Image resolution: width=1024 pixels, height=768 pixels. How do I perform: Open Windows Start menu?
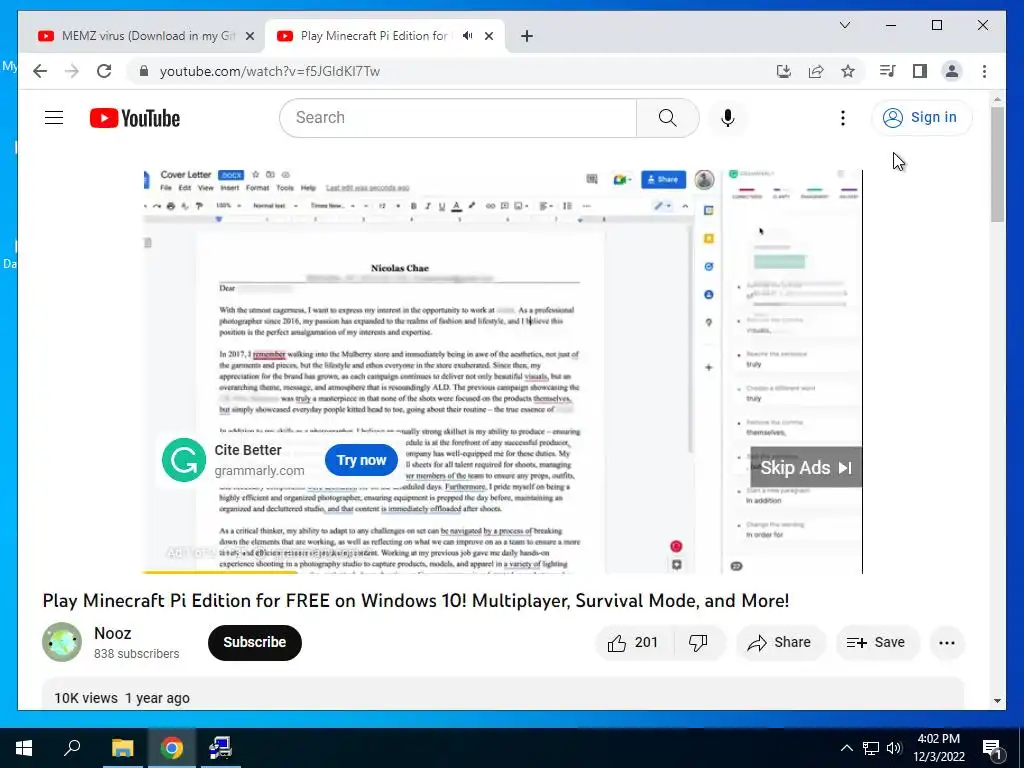(x=24, y=748)
